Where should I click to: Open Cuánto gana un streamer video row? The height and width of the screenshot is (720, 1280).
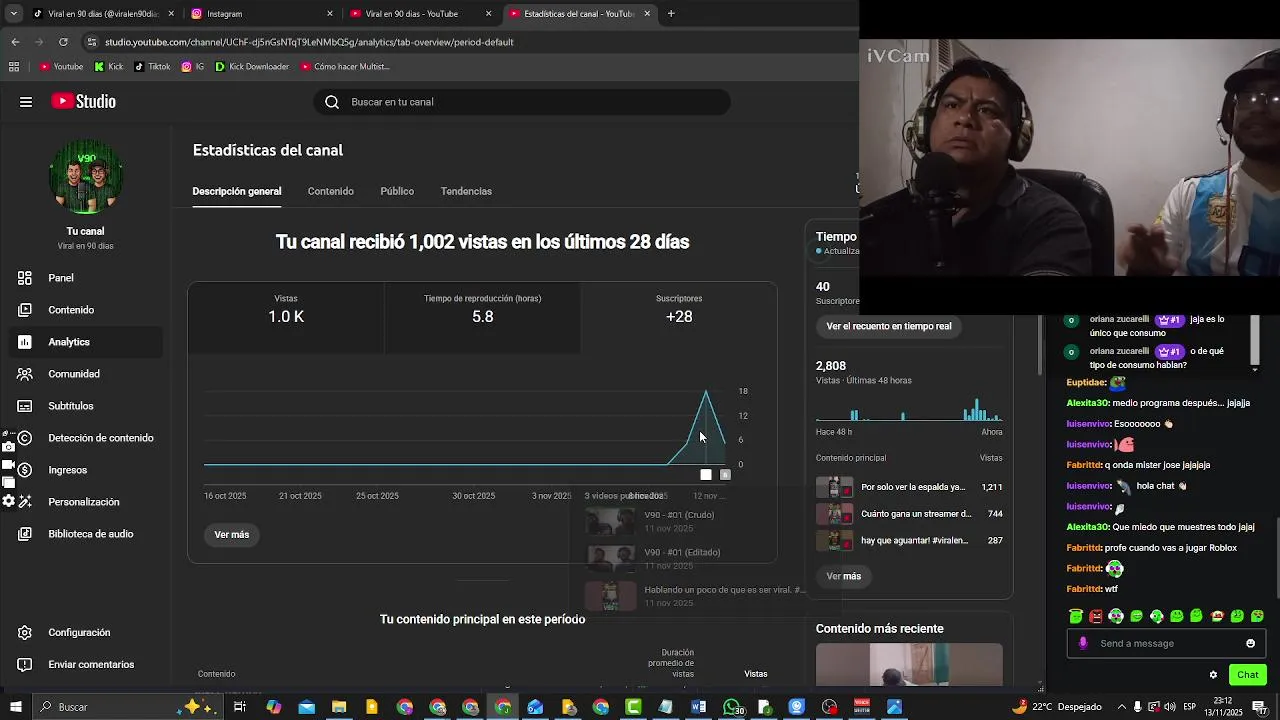[x=909, y=514]
